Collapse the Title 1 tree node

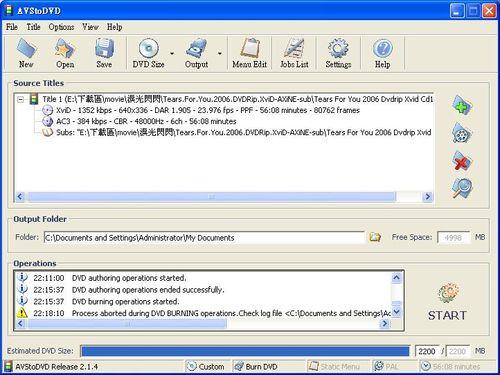[x=21, y=99]
